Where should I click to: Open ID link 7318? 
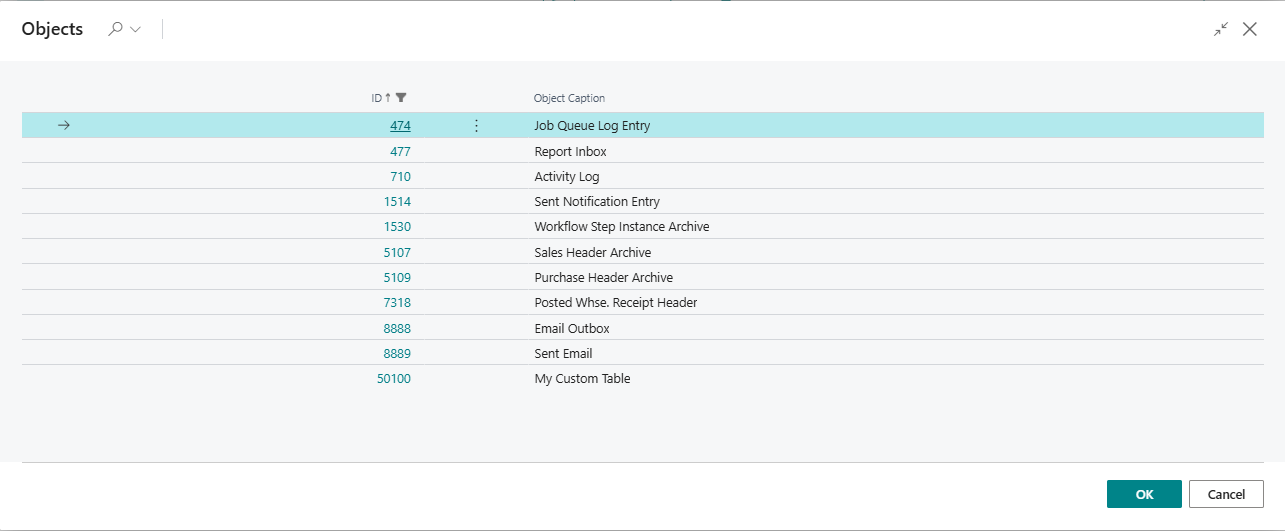(x=397, y=303)
